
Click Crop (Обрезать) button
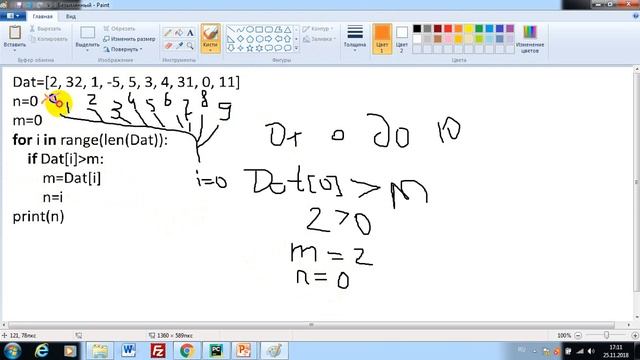pos(119,29)
